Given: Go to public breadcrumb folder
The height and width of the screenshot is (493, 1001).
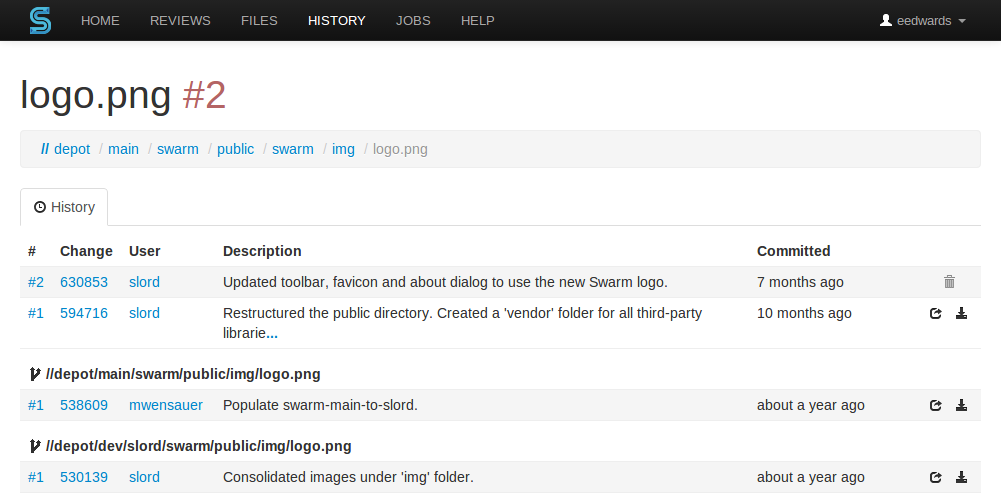Looking at the screenshot, I should pyautogui.click(x=236, y=149).
